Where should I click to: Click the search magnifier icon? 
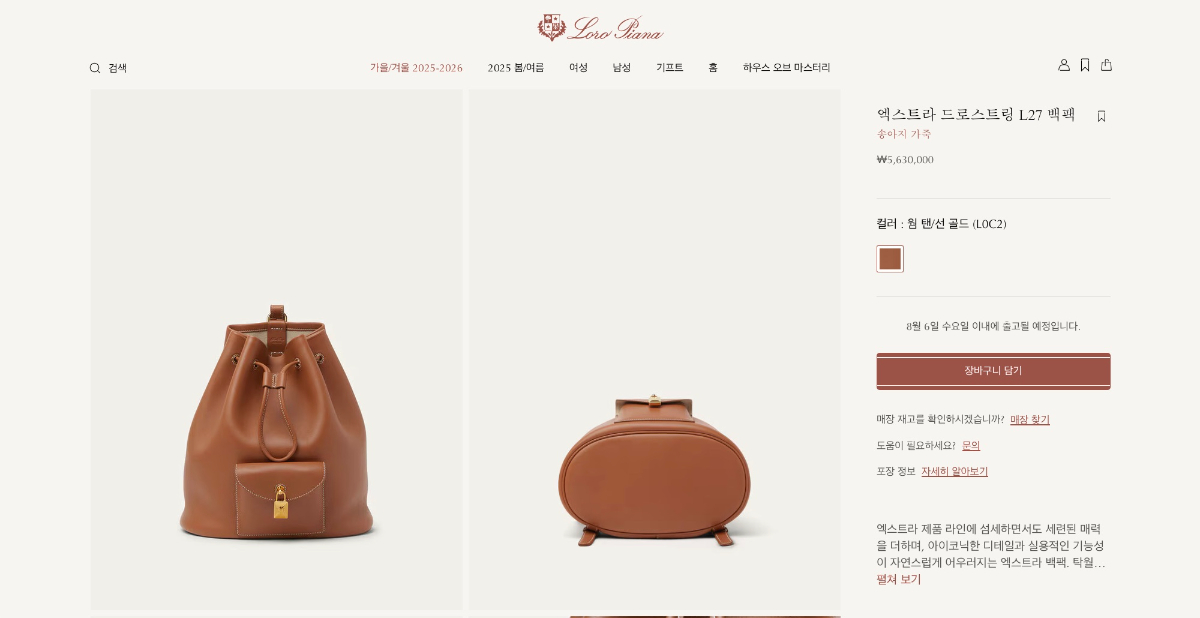pyautogui.click(x=95, y=68)
